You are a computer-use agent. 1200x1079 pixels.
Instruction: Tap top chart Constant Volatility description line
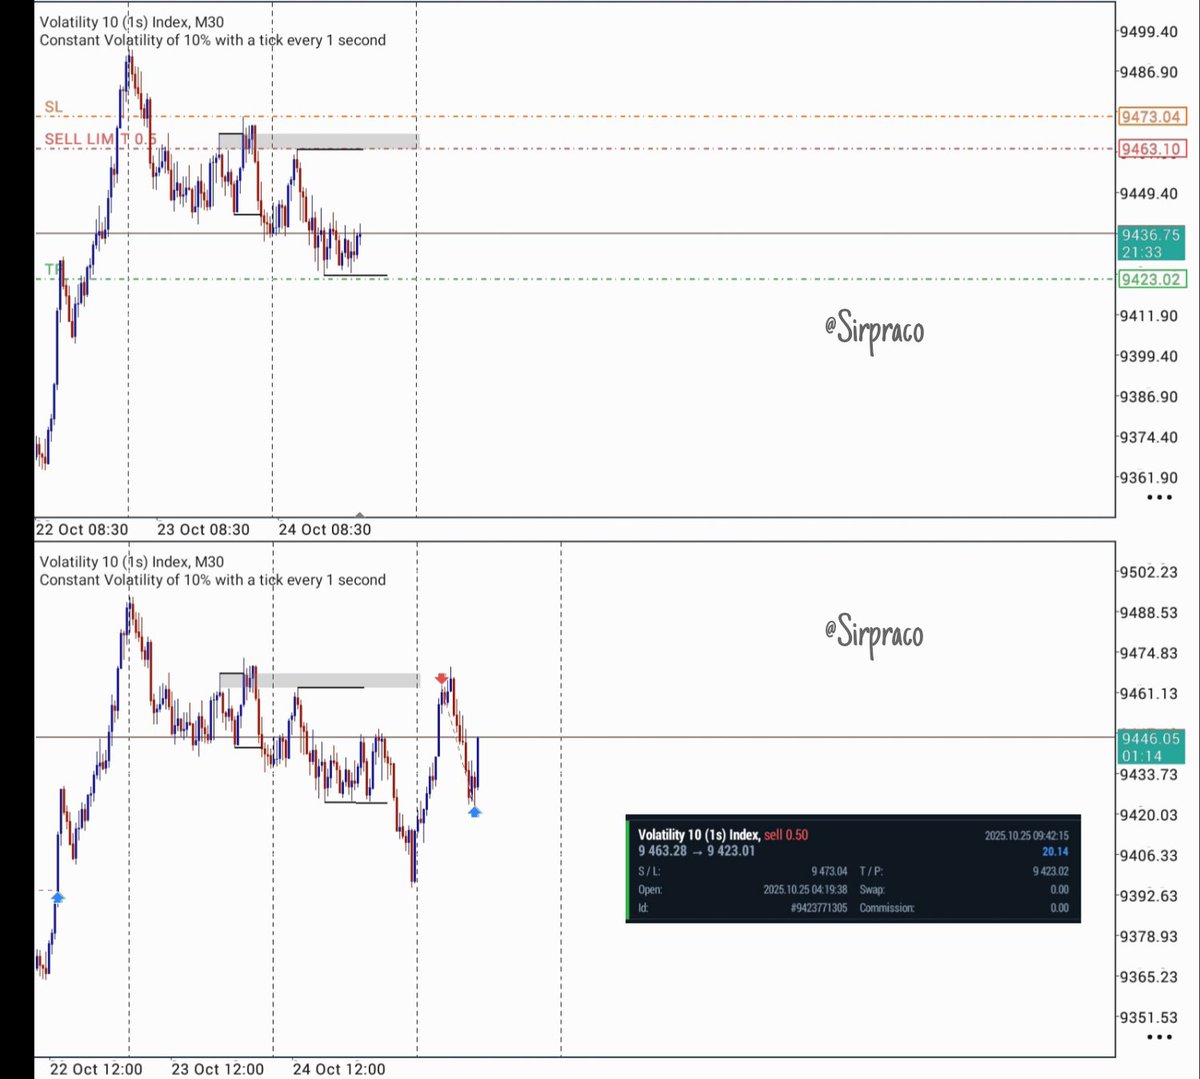click(213, 40)
